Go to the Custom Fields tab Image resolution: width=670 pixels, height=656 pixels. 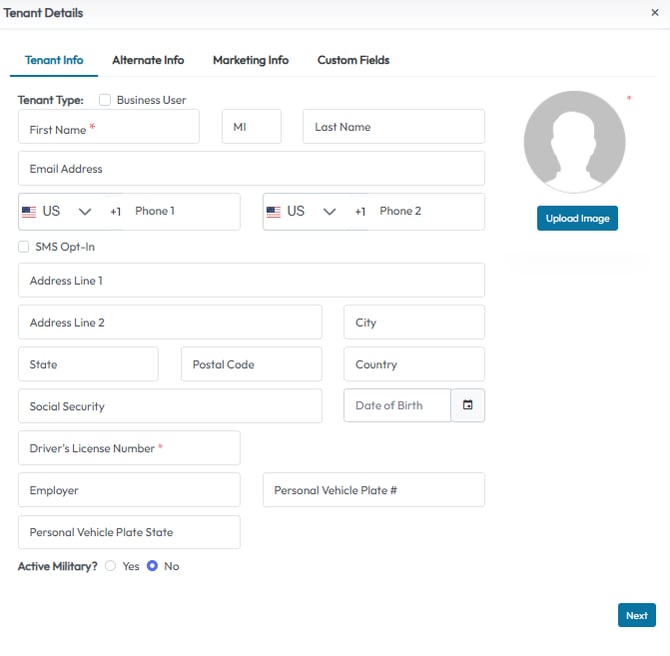353,60
